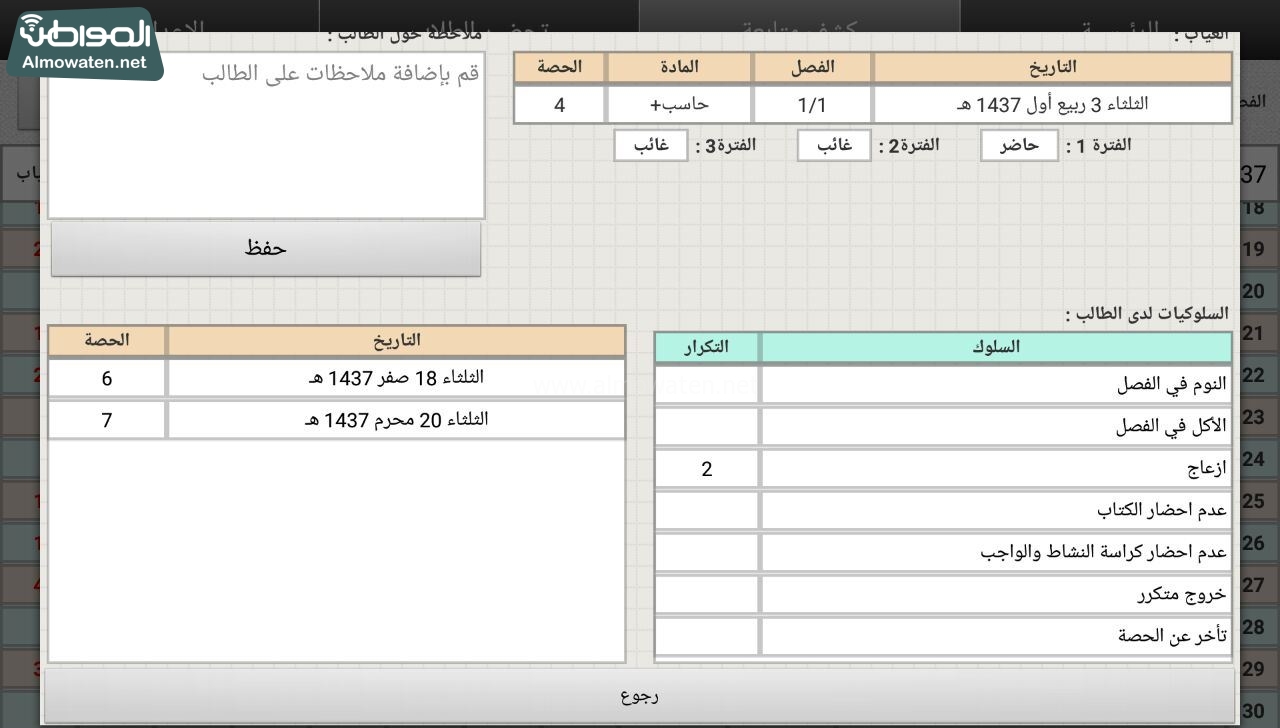1280x728 pixels.
Task: Select the الأكل في الفصل behavior row
Action: point(995,427)
